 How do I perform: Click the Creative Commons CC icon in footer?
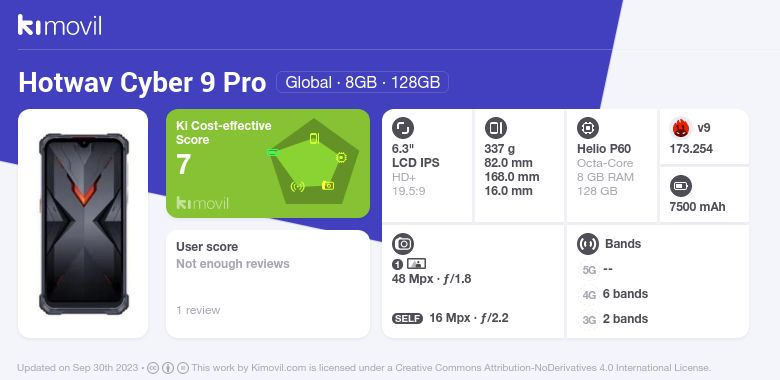[153, 368]
